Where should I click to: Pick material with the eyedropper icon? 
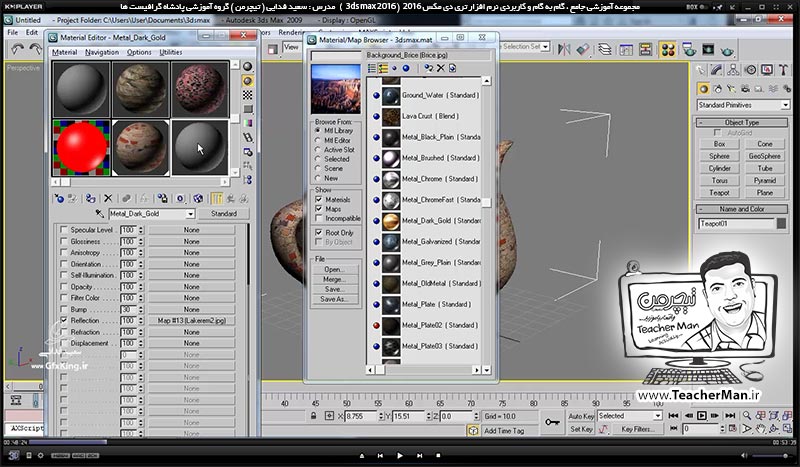[99, 214]
